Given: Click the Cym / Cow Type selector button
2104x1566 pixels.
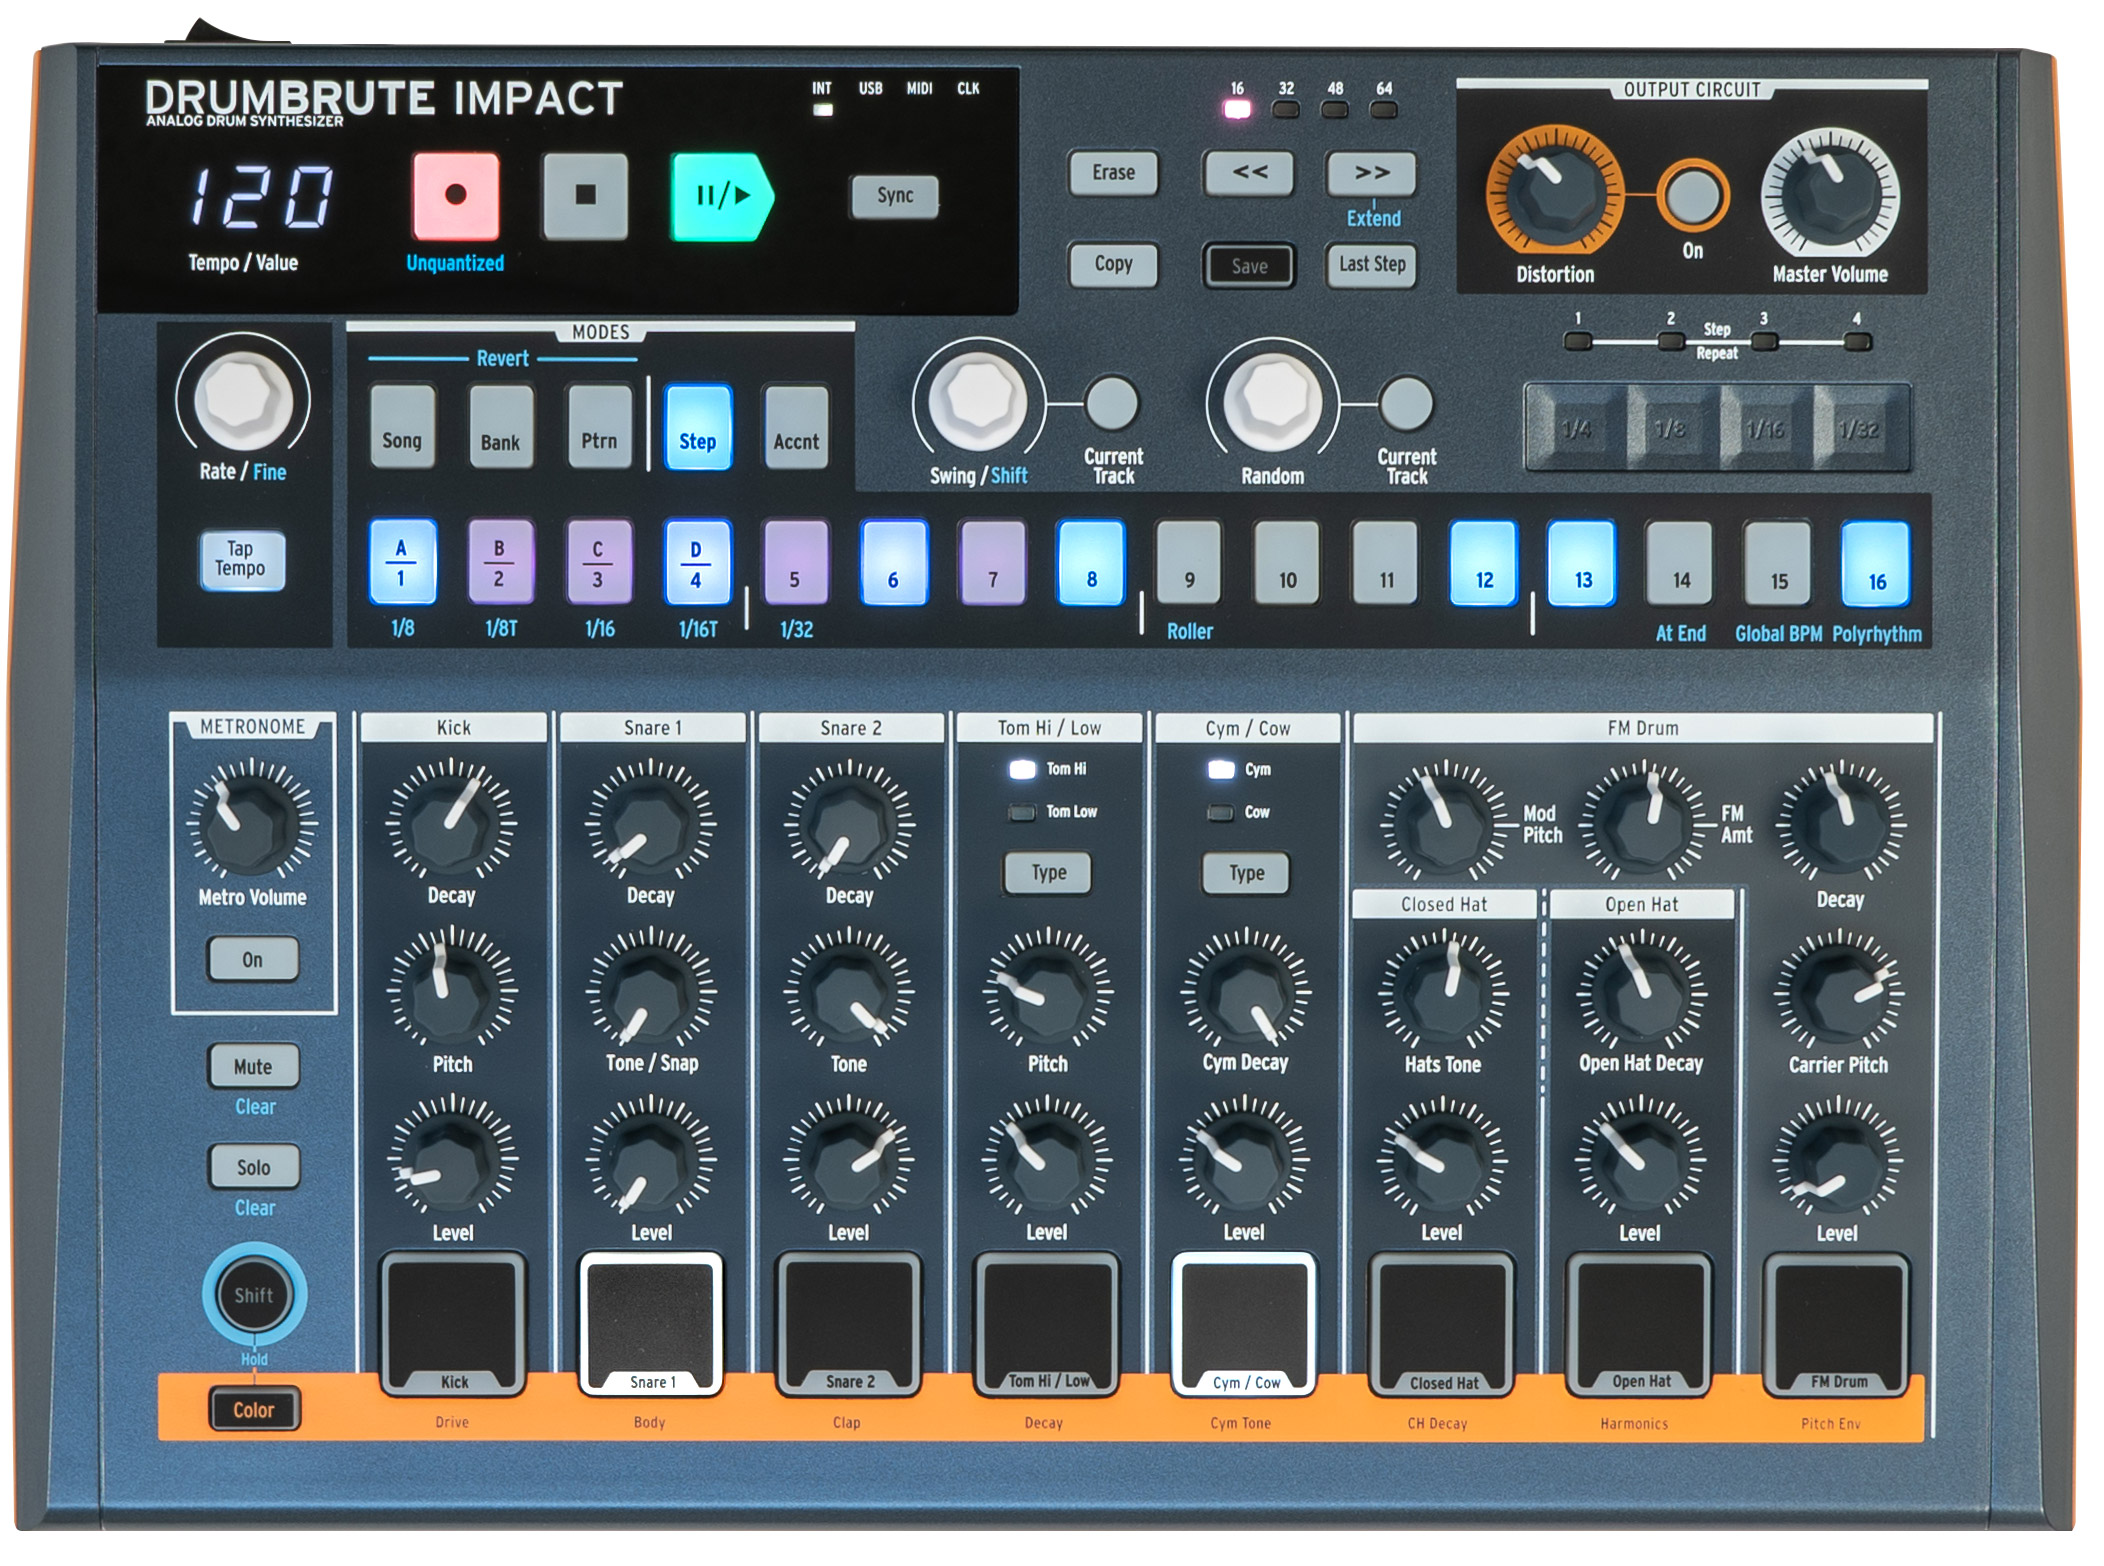Looking at the screenshot, I should [x=1247, y=873].
